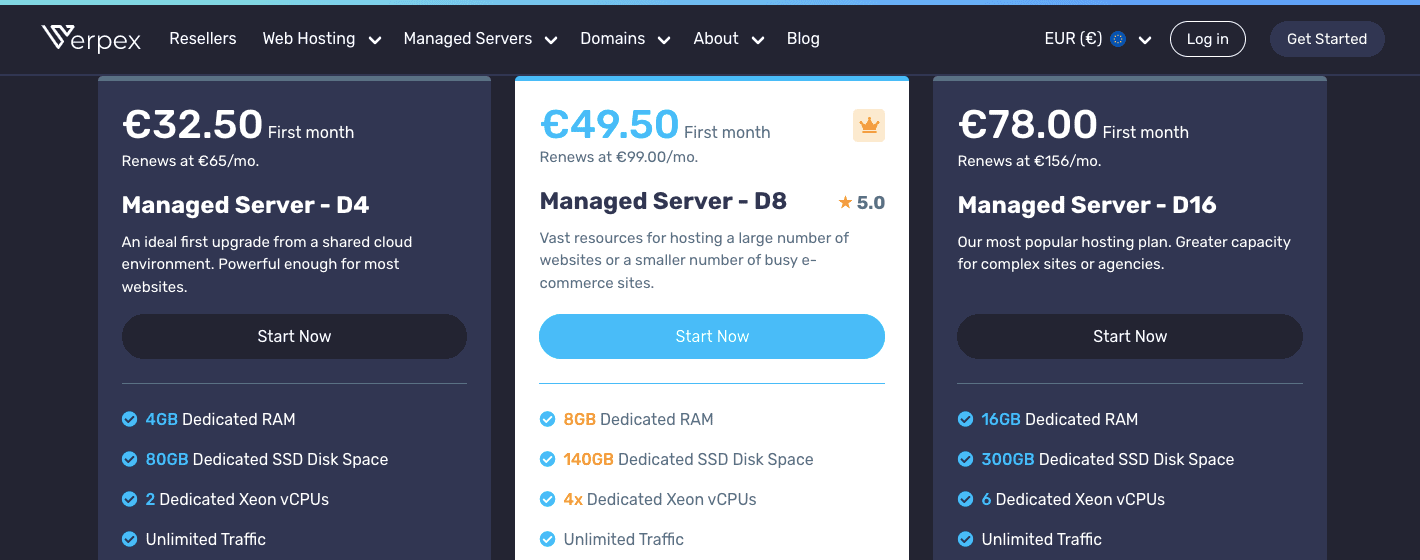The height and width of the screenshot is (560, 1420).
Task: Open the EUR currency selector dropdown arrow
Action: pos(1145,40)
